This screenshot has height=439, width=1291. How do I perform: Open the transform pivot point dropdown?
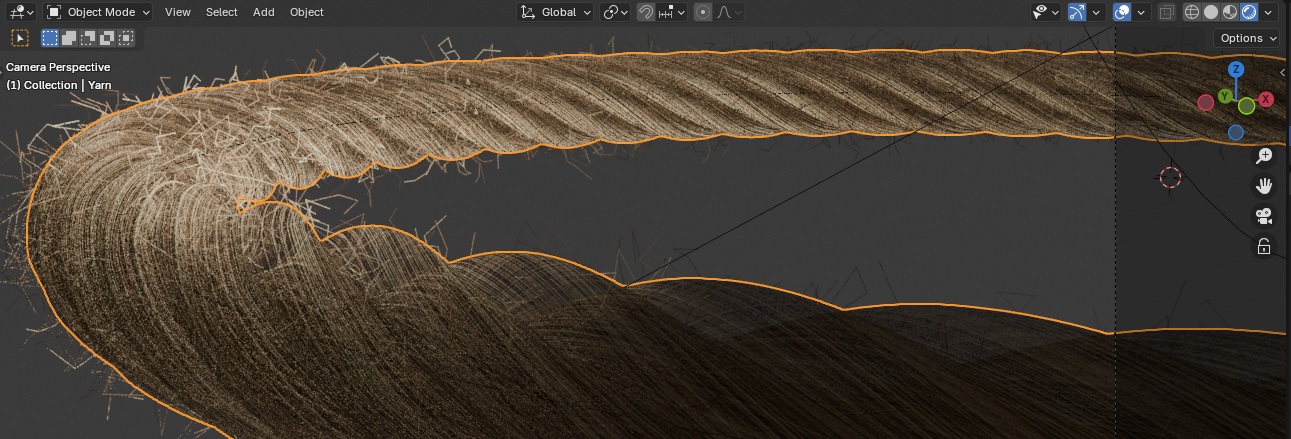(x=616, y=12)
